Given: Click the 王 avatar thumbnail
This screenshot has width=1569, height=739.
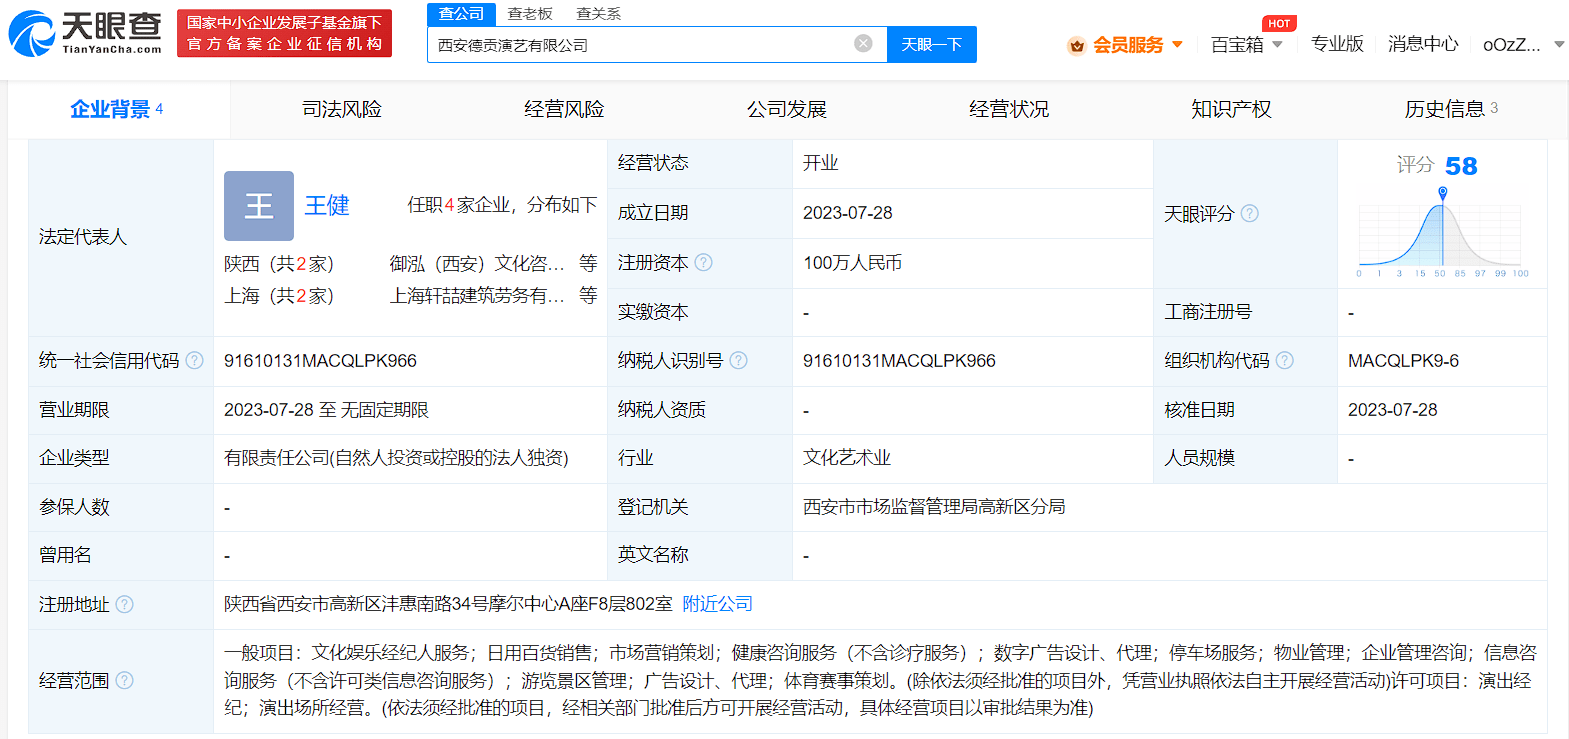Looking at the screenshot, I should coord(259,206).
